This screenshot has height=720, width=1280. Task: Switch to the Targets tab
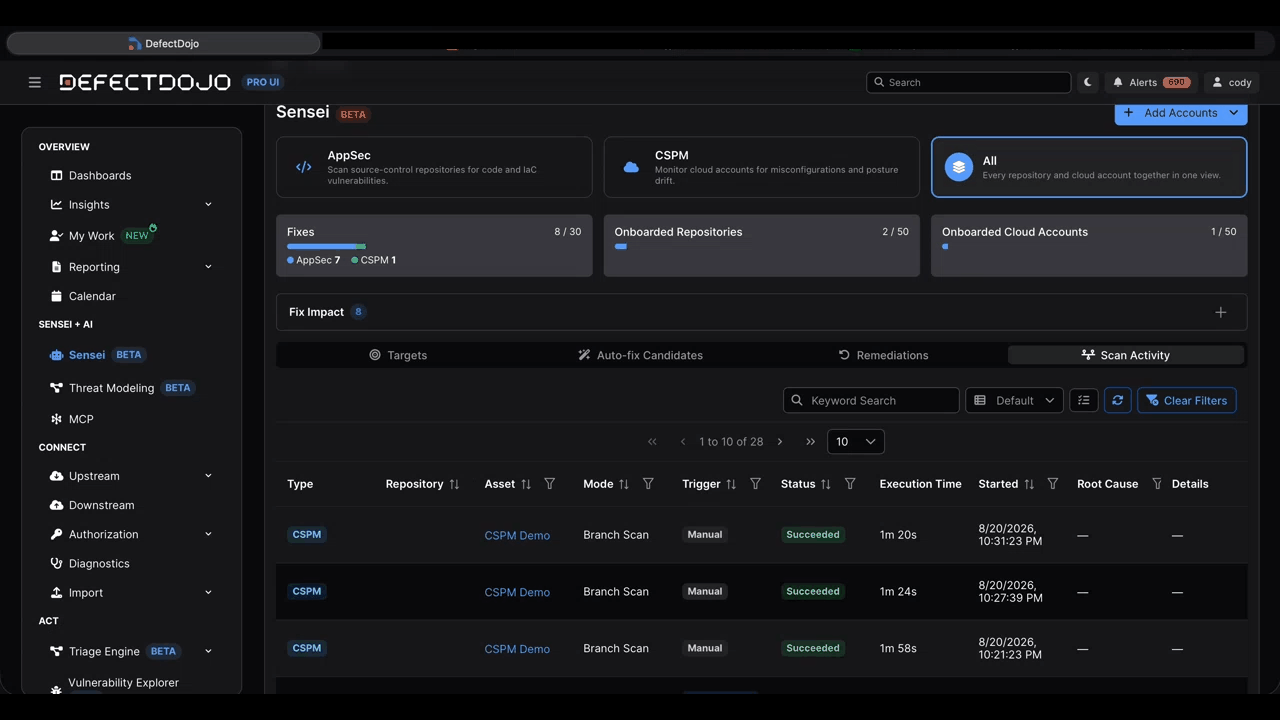tap(398, 355)
